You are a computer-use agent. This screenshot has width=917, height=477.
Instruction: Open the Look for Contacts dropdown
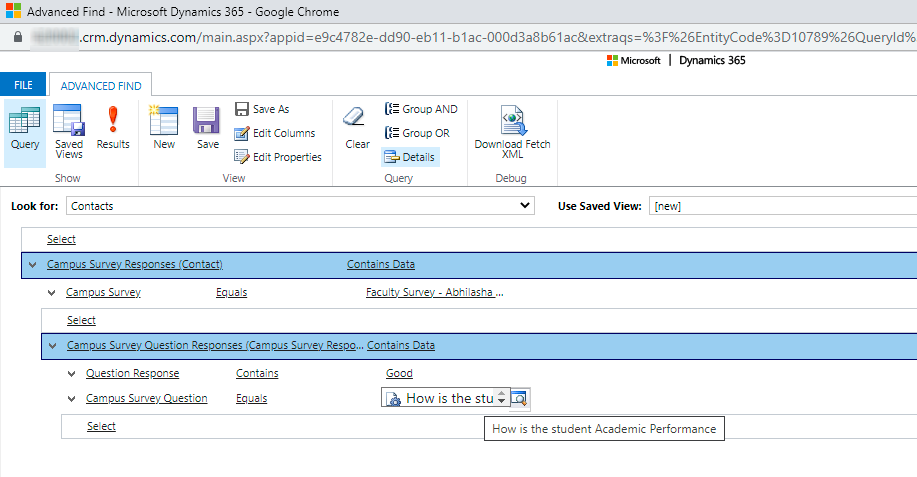click(x=301, y=206)
